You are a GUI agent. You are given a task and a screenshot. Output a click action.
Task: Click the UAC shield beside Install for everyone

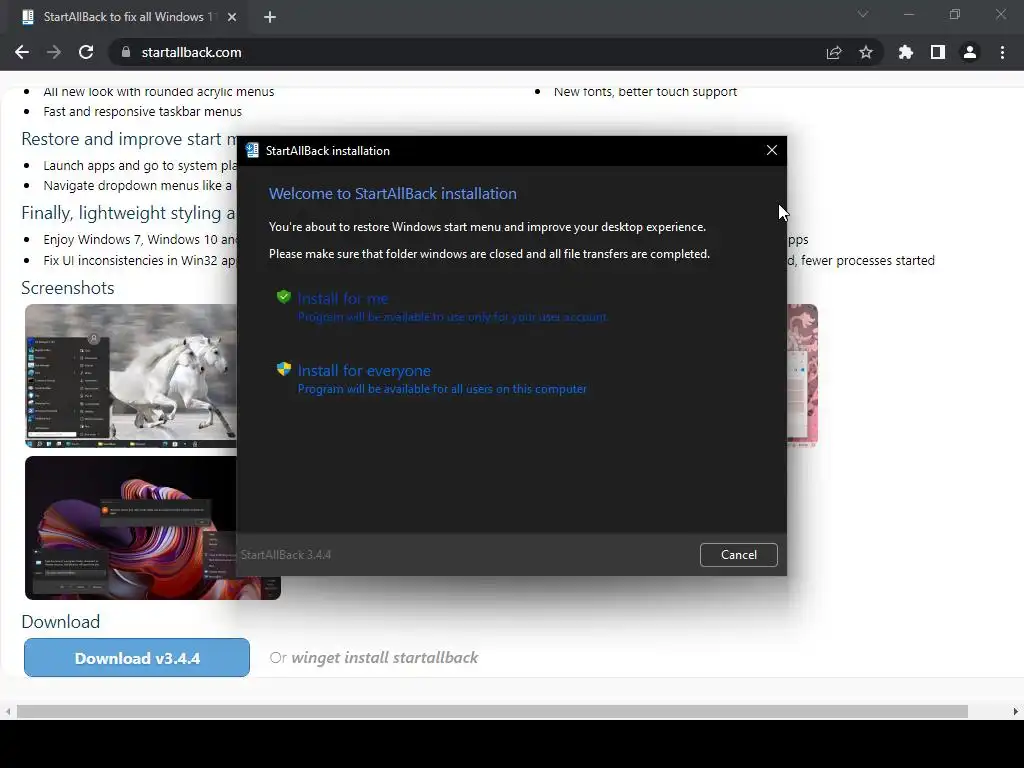point(283,369)
